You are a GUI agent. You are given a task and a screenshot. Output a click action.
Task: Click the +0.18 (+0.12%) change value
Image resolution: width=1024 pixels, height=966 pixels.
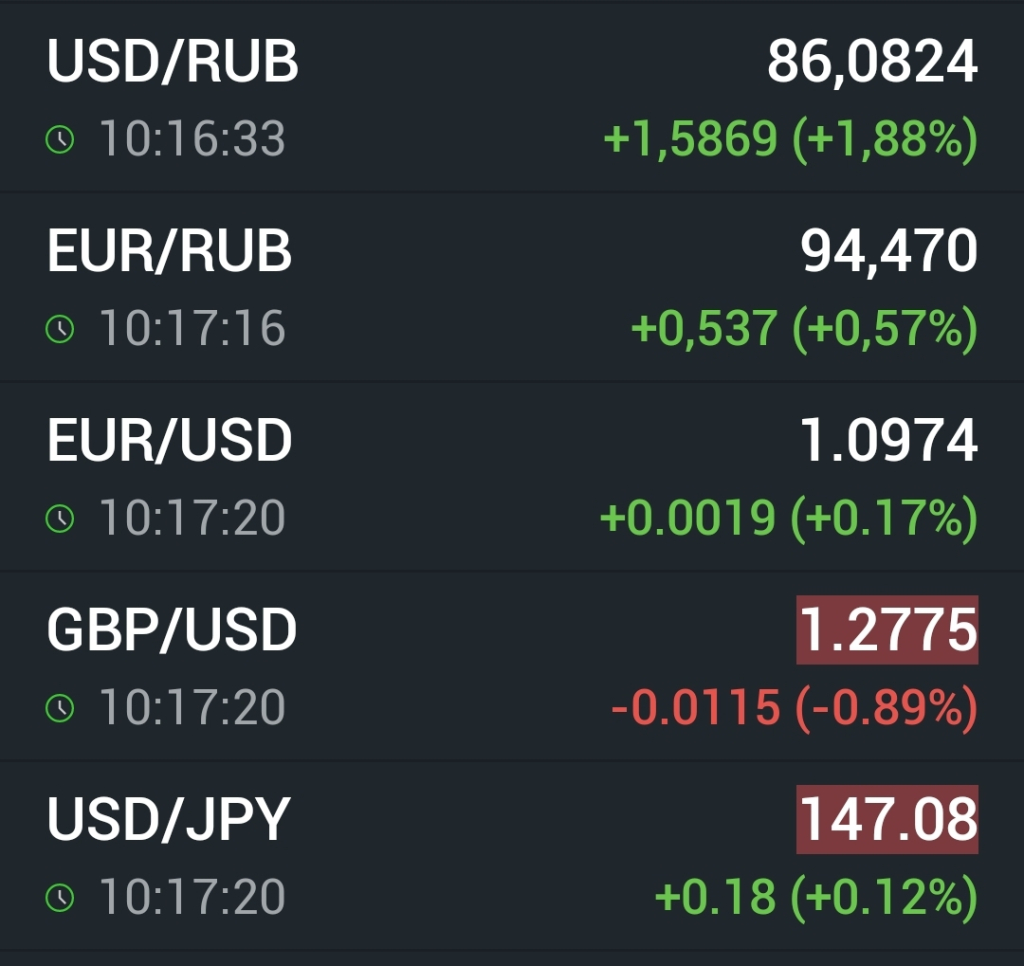click(816, 897)
